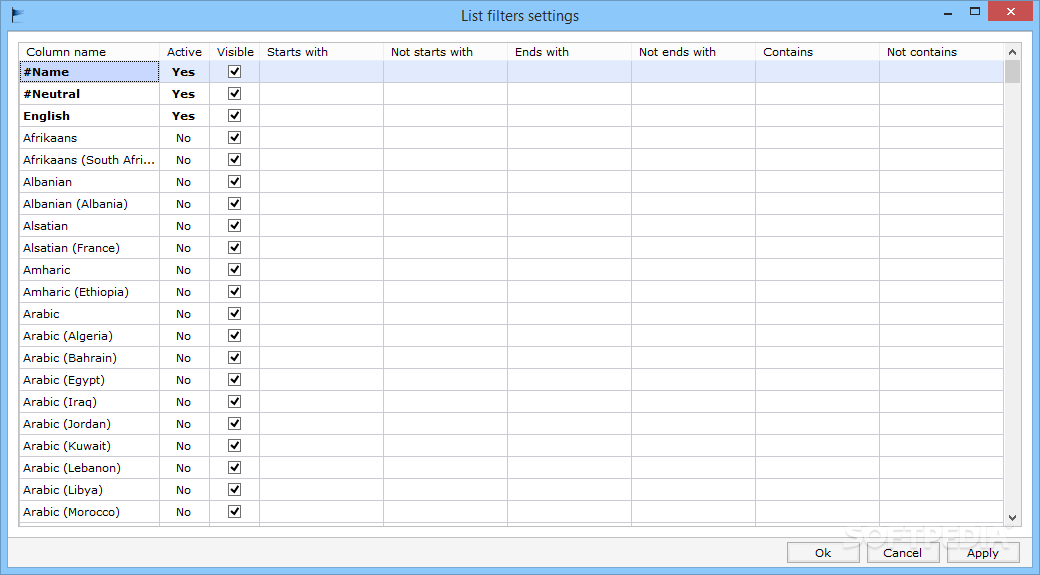Uncheck Visible checkbox for #Neutral row
1040x575 pixels.
point(234,94)
